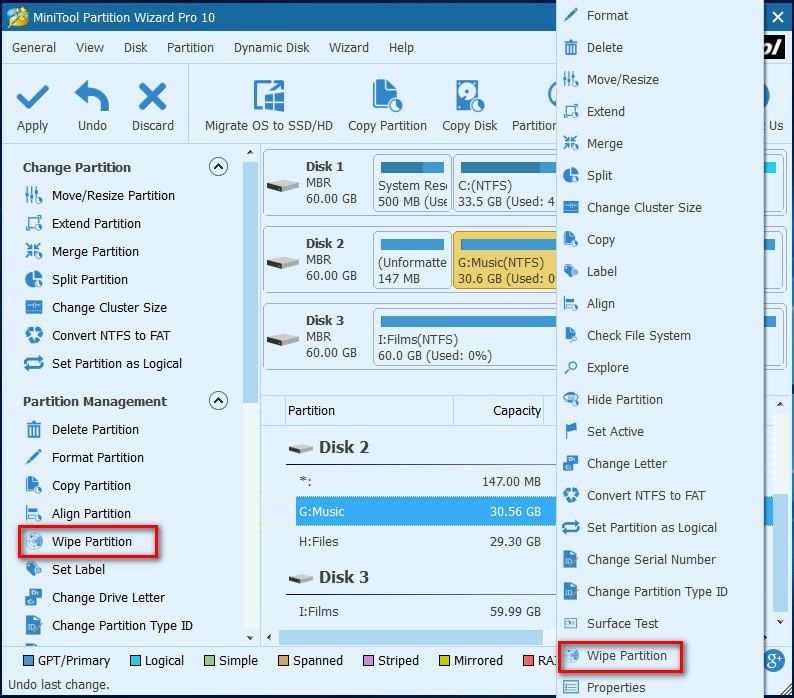The height and width of the screenshot is (698, 794).
Task: Open the Disk menu
Action: pos(136,48)
